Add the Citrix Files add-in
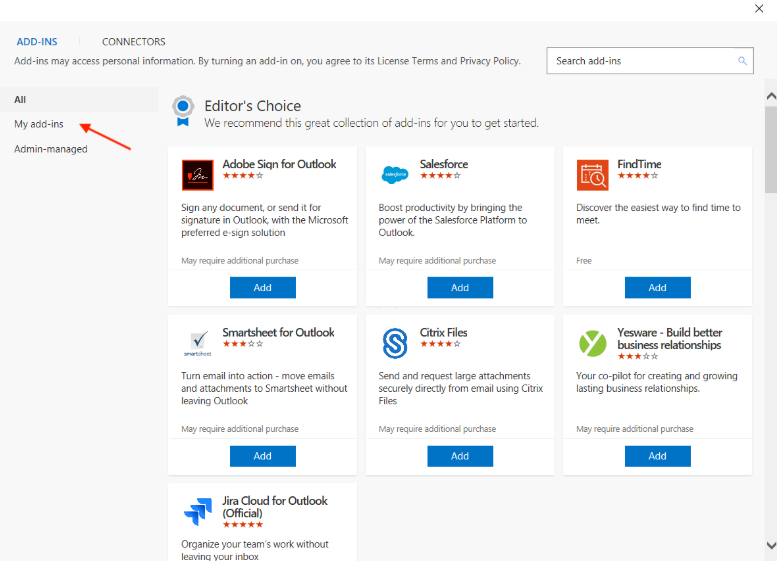Viewport: 777px width, 561px height. coord(460,456)
